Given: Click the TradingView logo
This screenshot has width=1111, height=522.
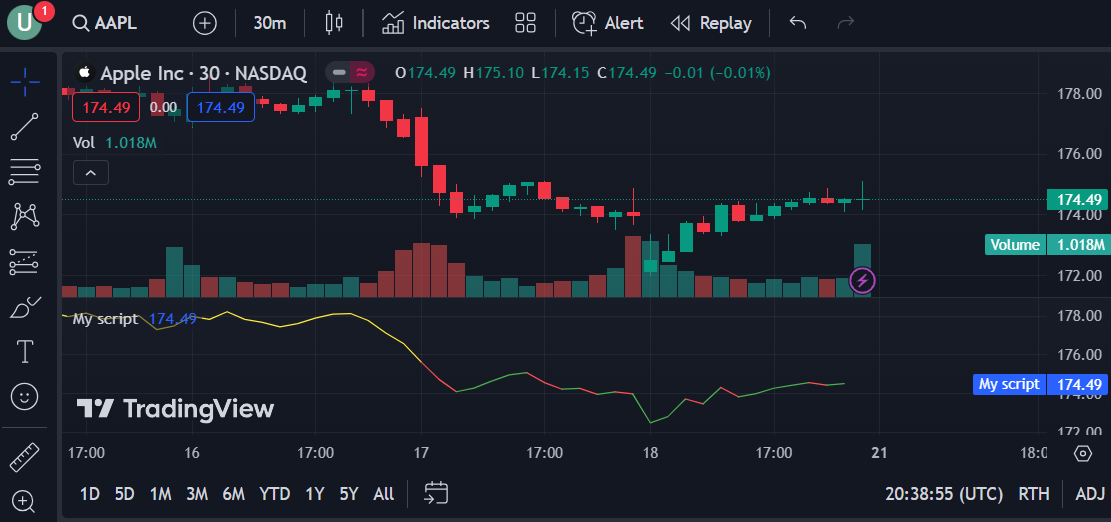Looking at the screenshot, I should click(x=175, y=409).
